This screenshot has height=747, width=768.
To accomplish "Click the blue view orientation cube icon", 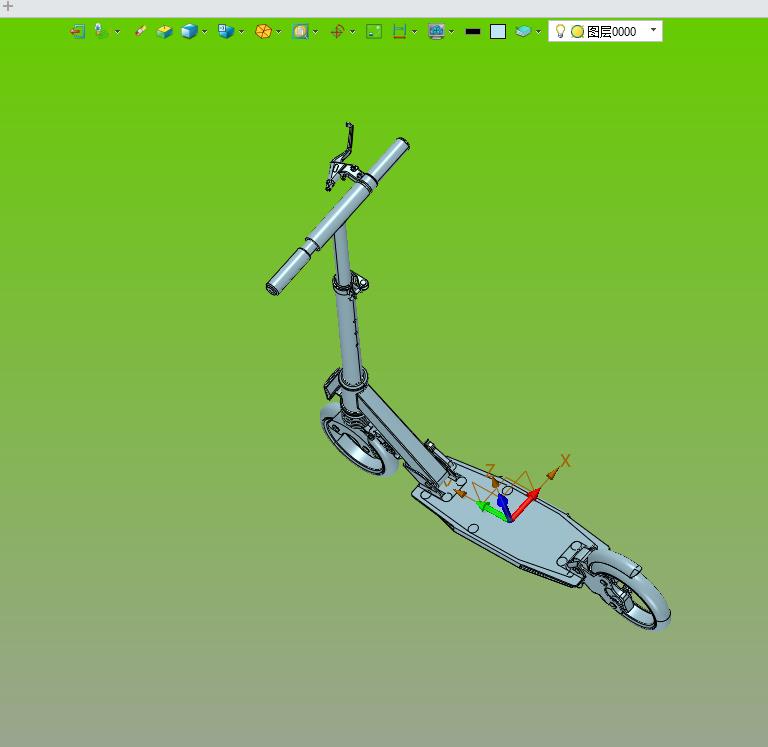I will coord(226,31).
